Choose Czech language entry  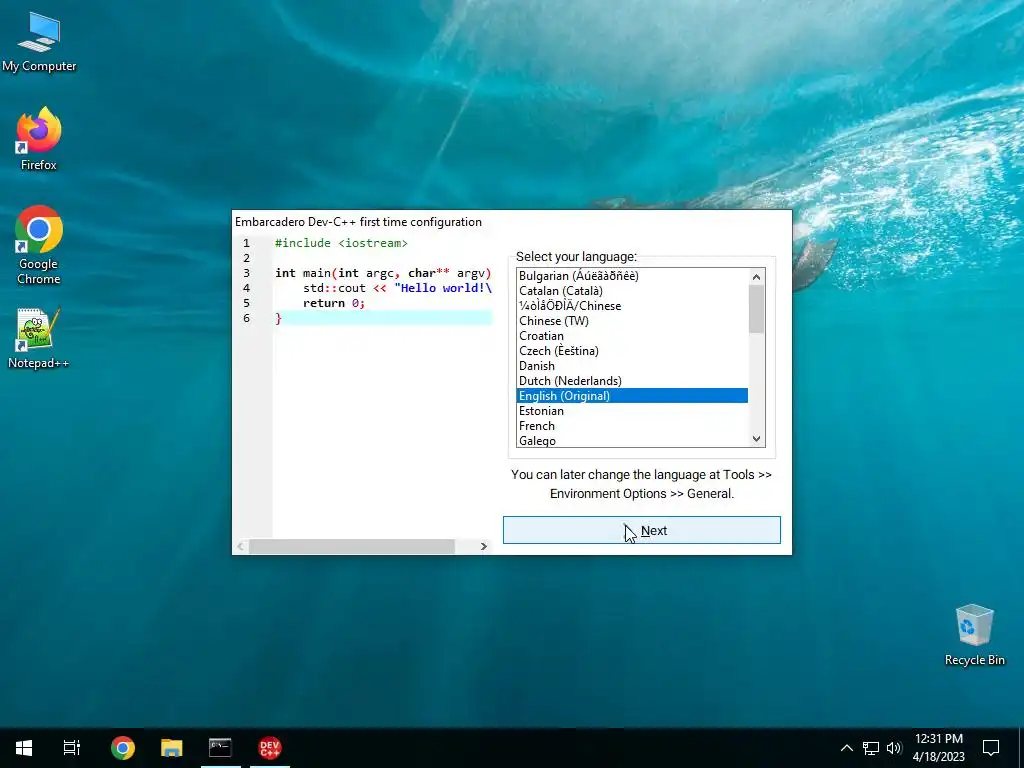632,351
